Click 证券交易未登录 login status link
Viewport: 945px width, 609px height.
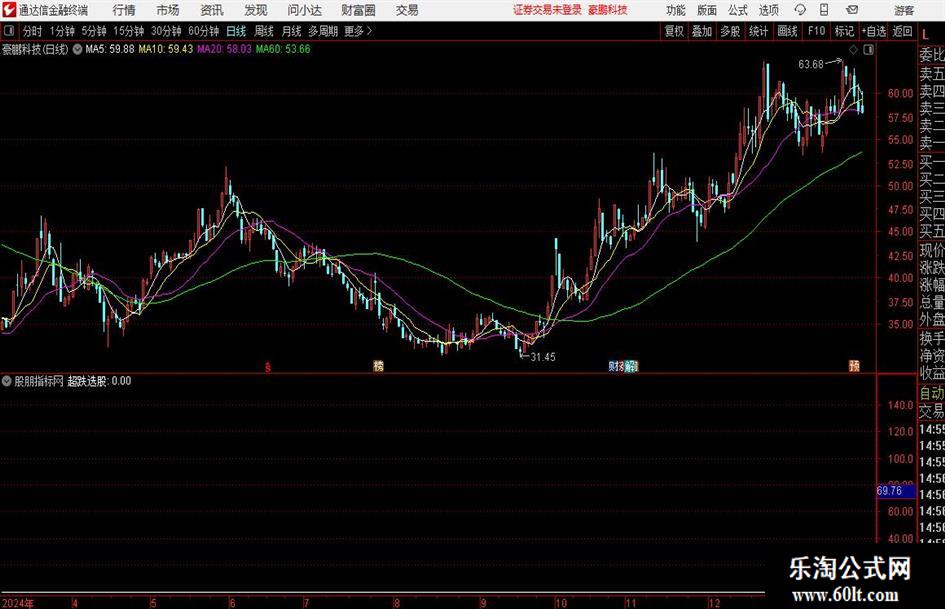547,10
